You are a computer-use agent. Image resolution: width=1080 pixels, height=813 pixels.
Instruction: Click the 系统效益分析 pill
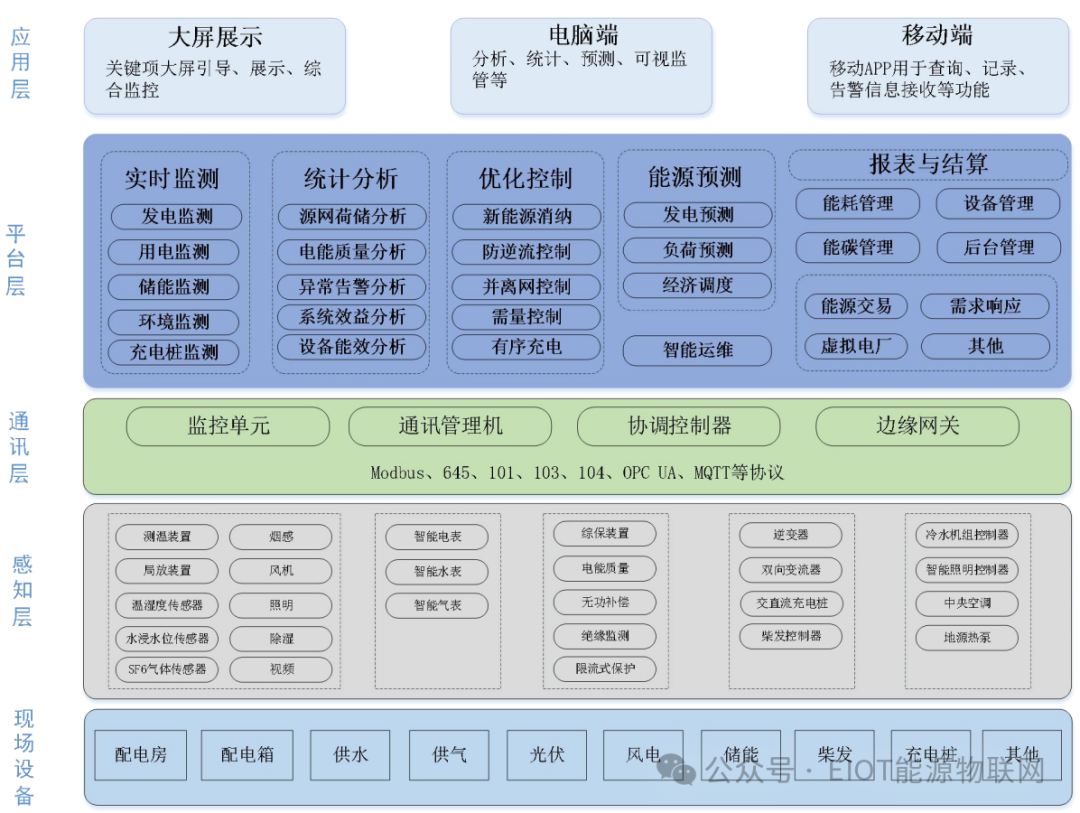pyautogui.click(x=352, y=317)
